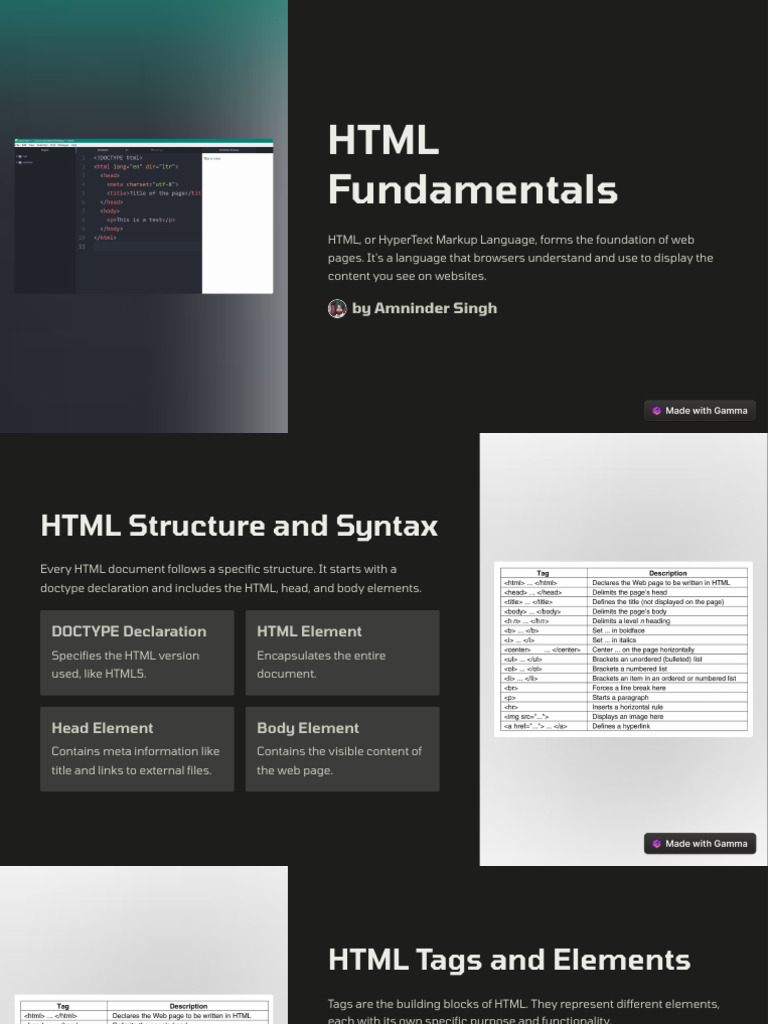
Task: Click the first slide's Made with Gamma badge
Action: [x=699, y=411]
